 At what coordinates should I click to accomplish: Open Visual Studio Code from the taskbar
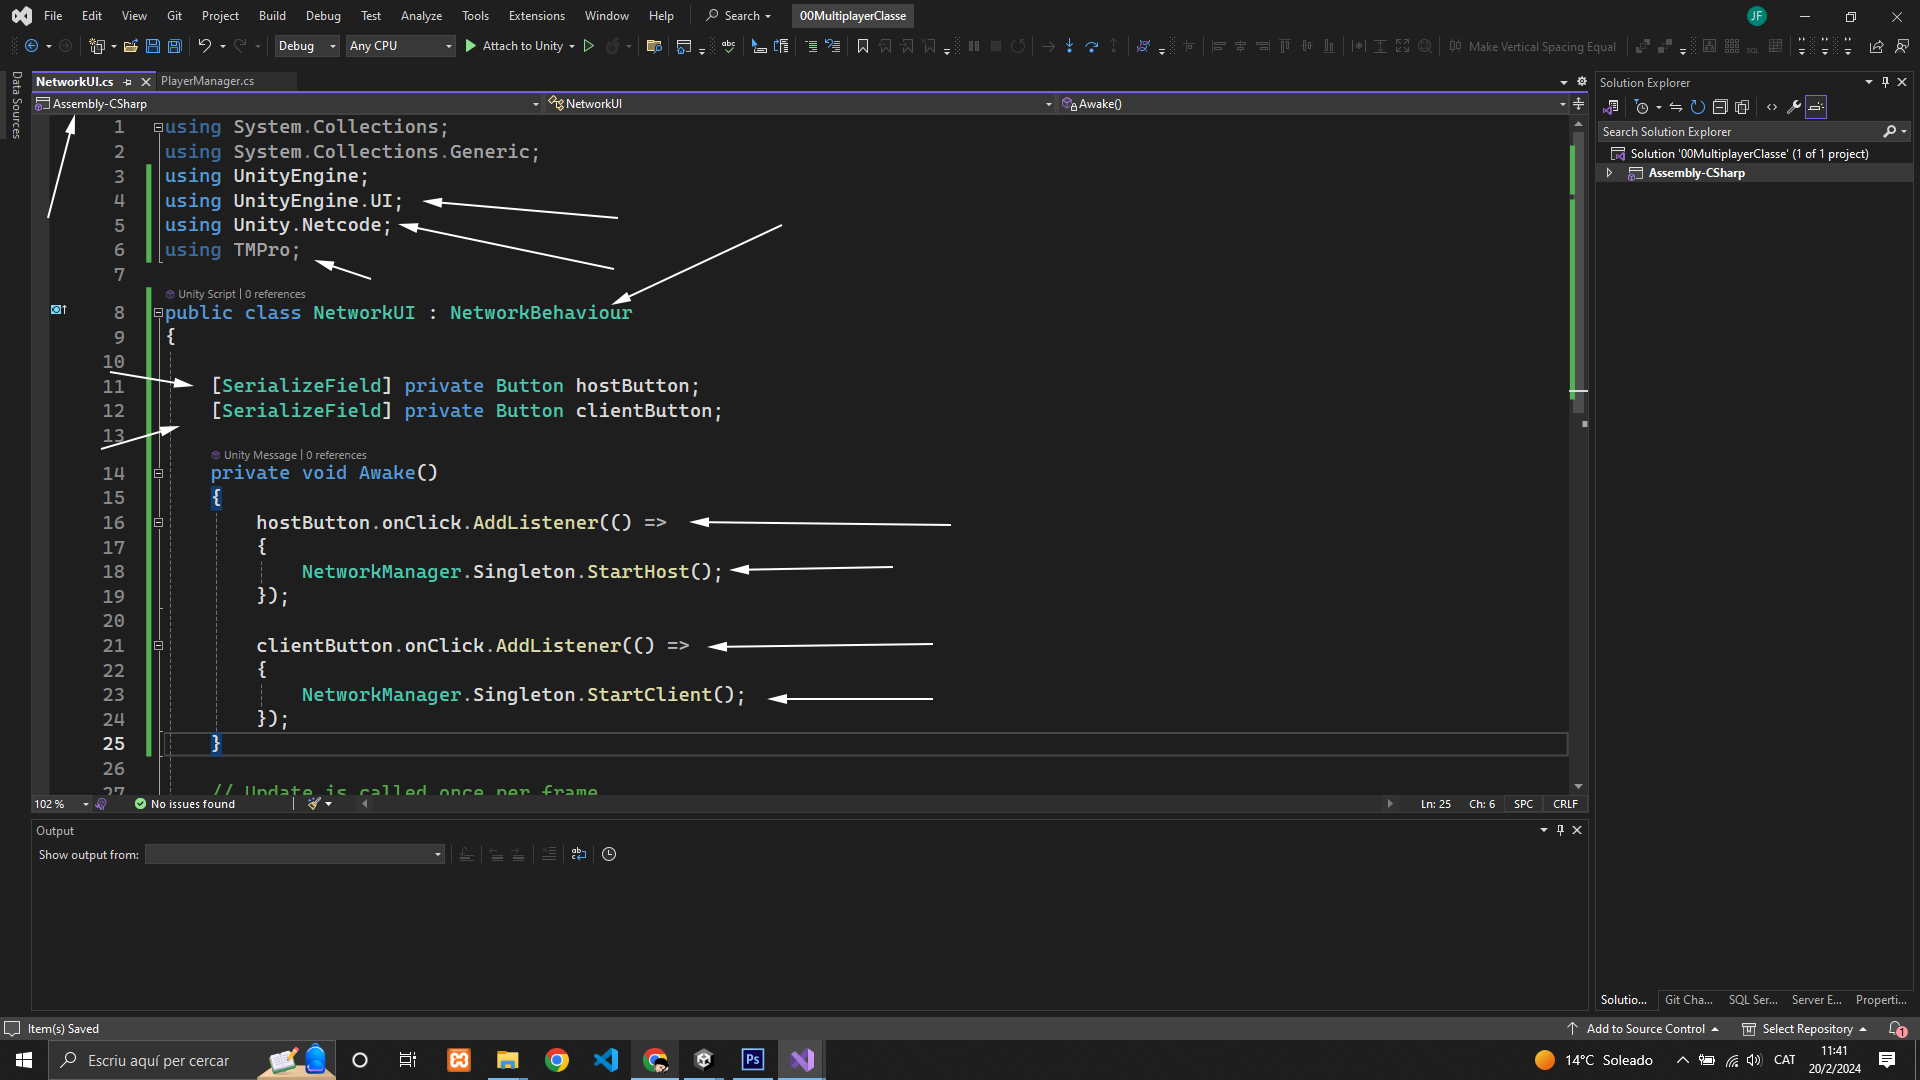pos(606,1060)
